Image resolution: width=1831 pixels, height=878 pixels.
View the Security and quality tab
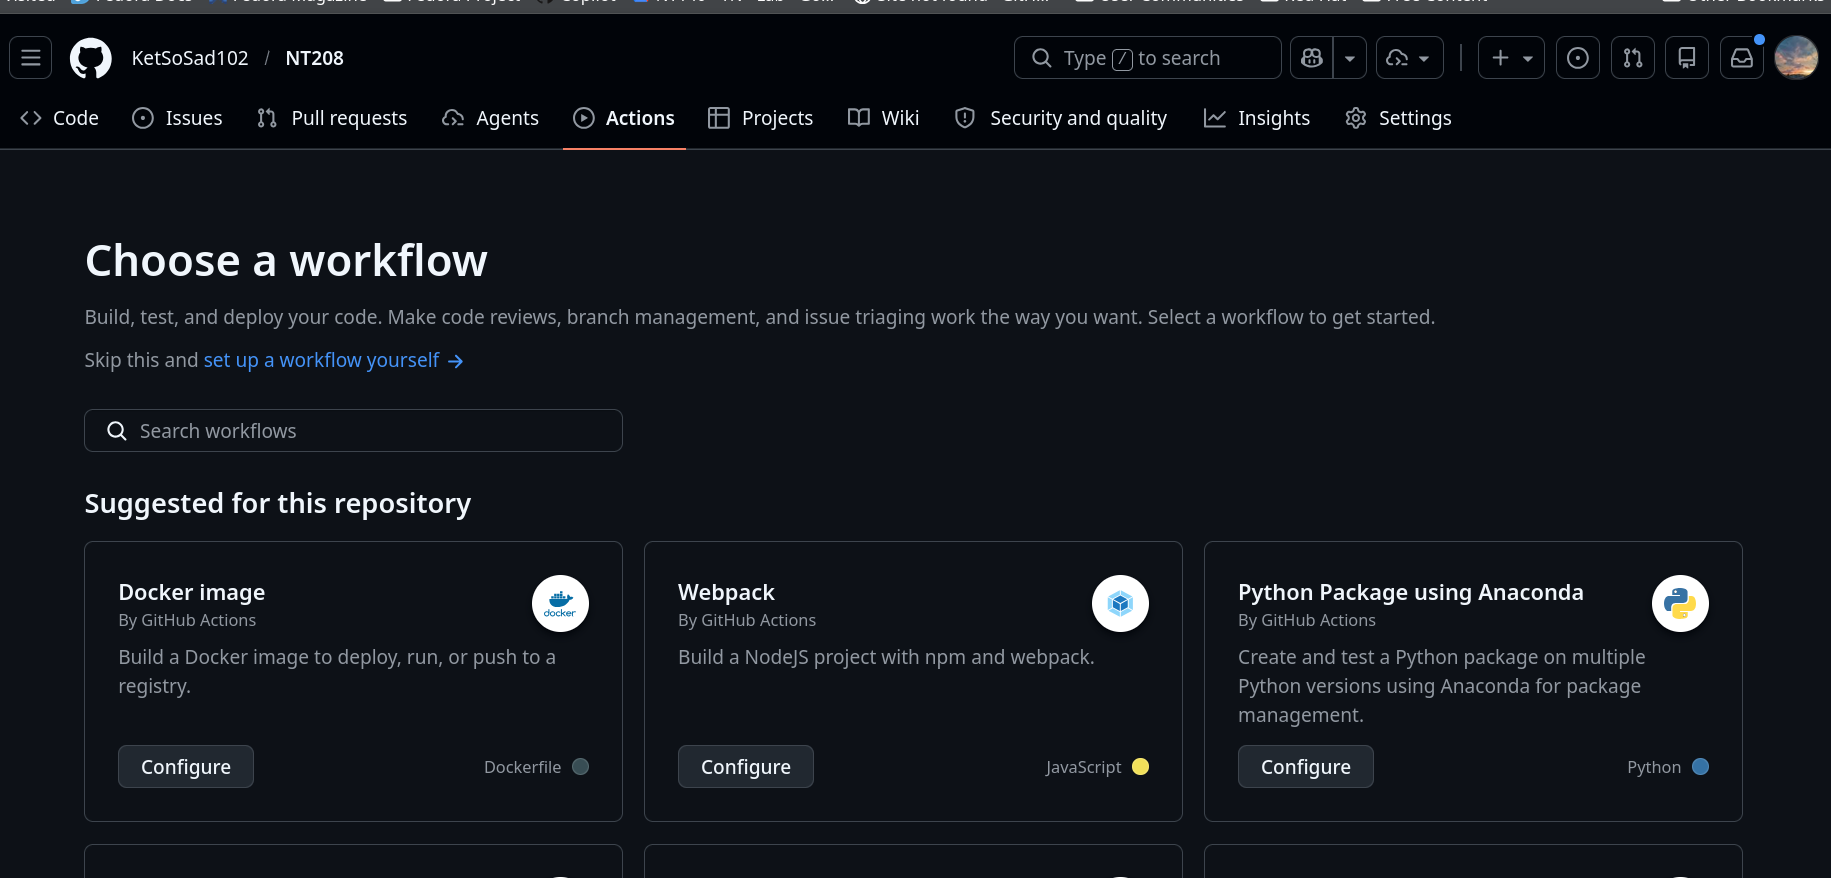[1061, 118]
